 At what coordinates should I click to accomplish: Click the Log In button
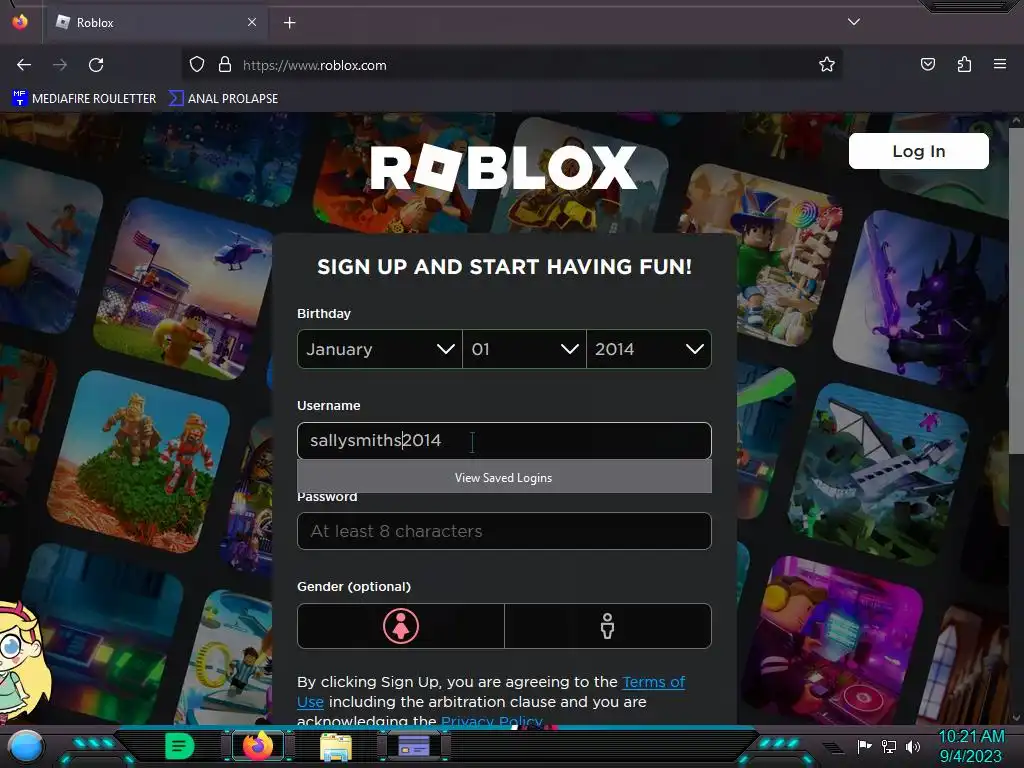(918, 151)
